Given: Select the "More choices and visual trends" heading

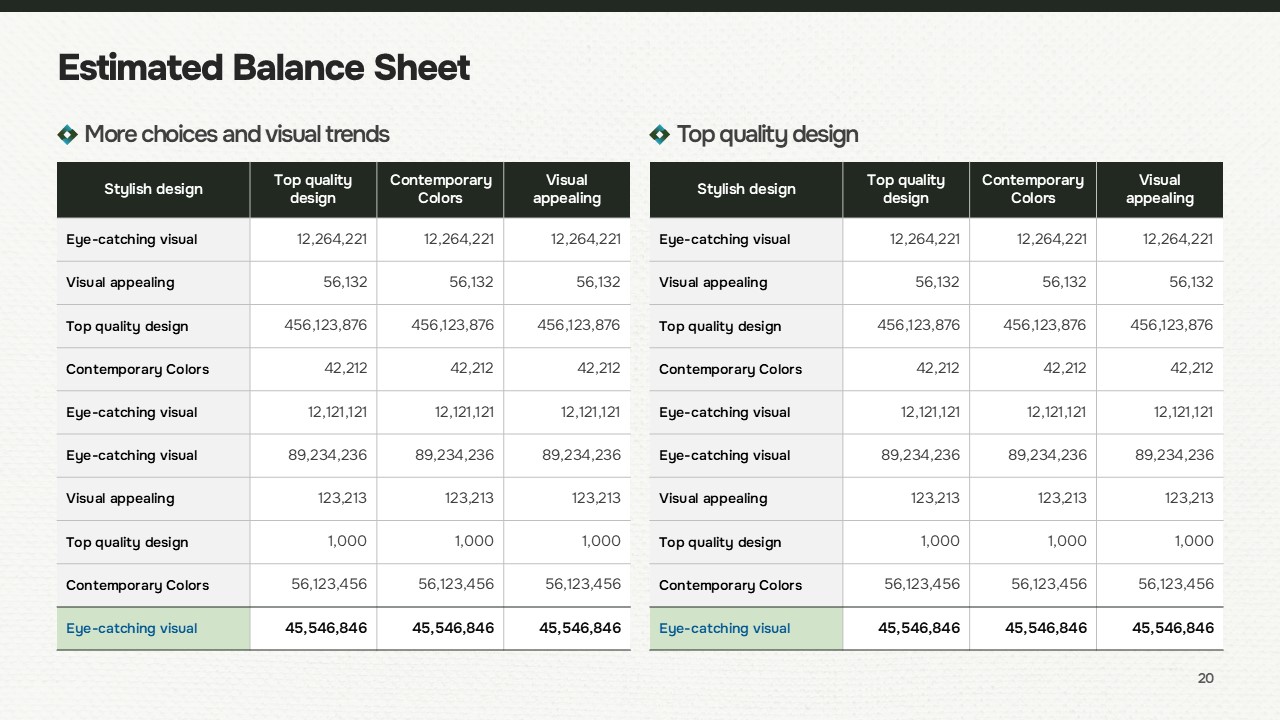Looking at the screenshot, I should click(x=237, y=134).
